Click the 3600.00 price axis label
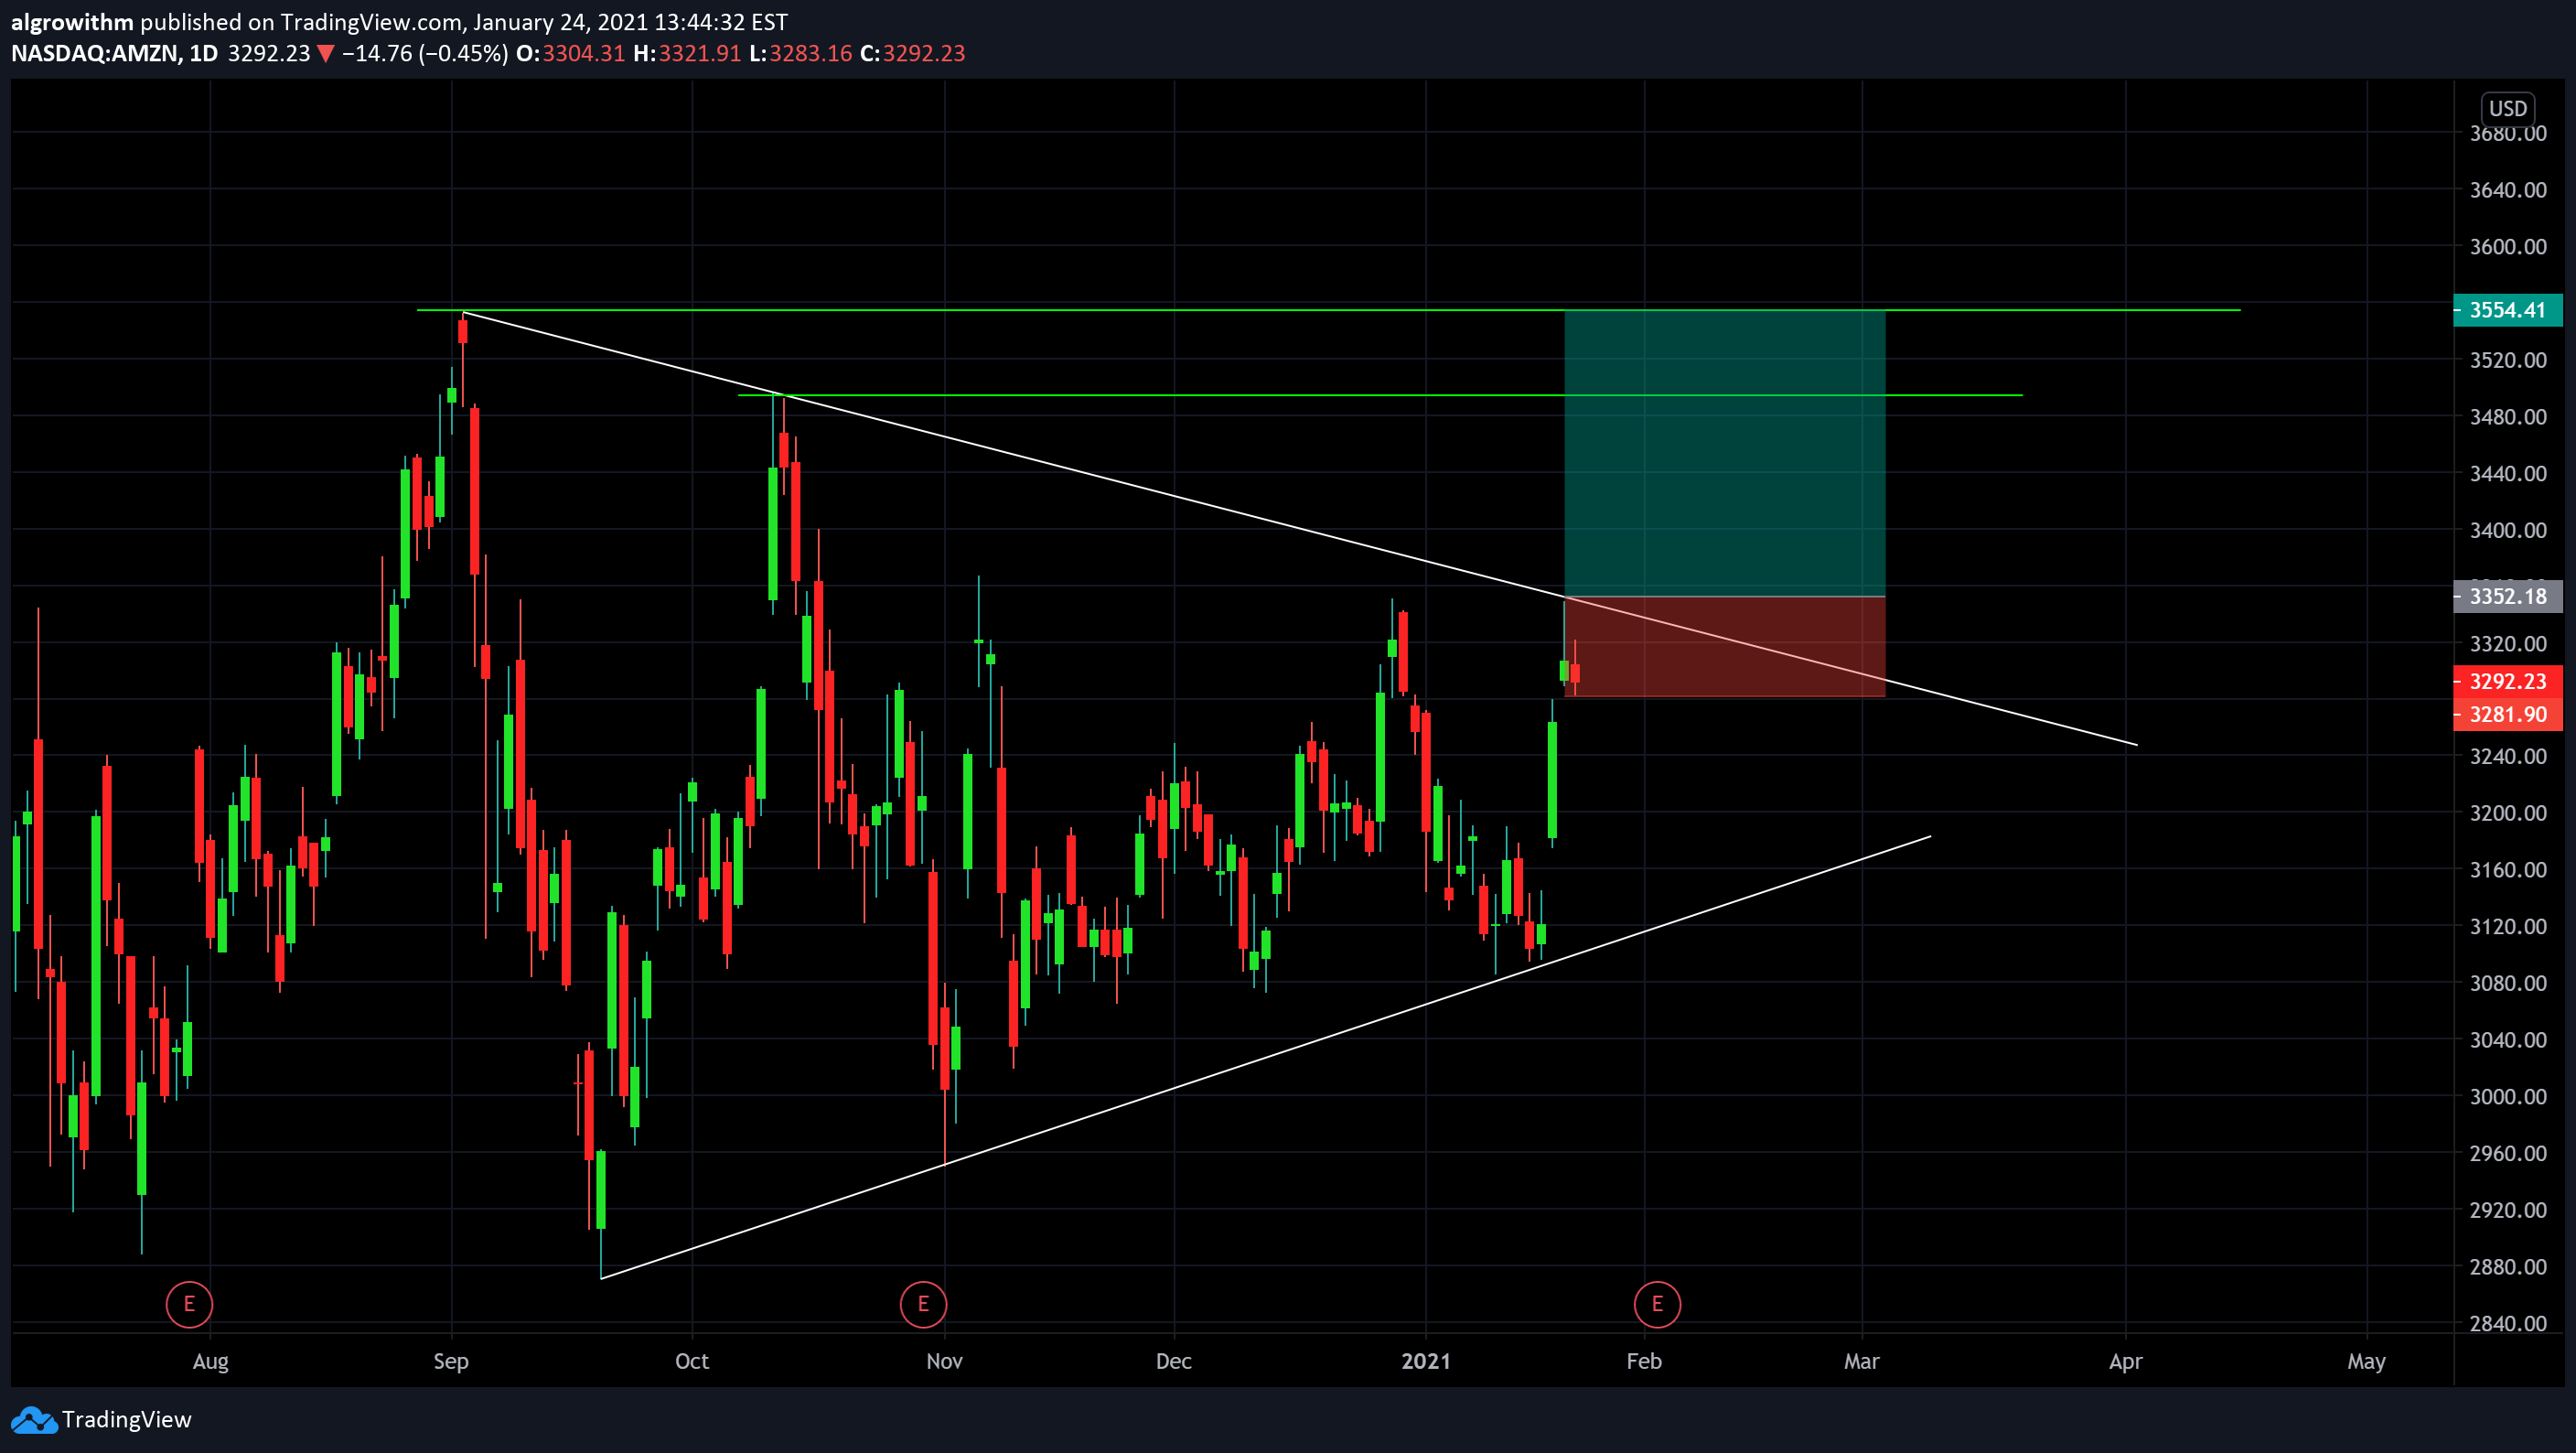This screenshot has width=2576, height=1453. [2508, 247]
